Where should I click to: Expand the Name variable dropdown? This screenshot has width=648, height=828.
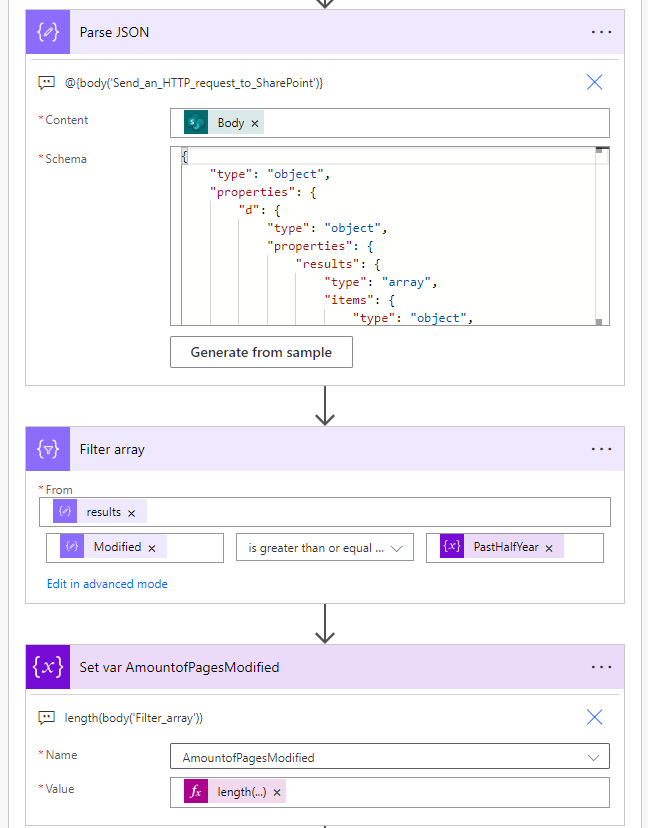point(595,758)
